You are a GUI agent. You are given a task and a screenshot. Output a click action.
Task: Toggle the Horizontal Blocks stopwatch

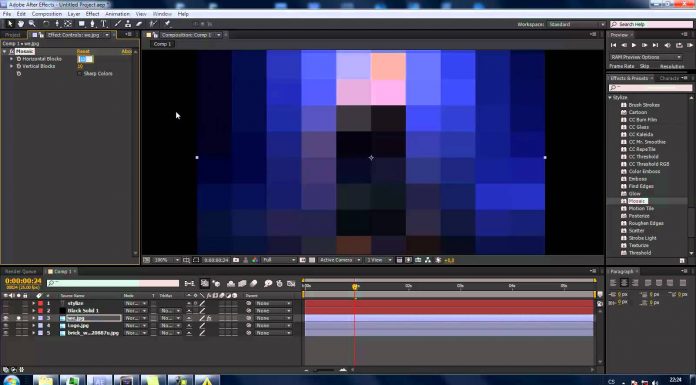click(19, 59)
